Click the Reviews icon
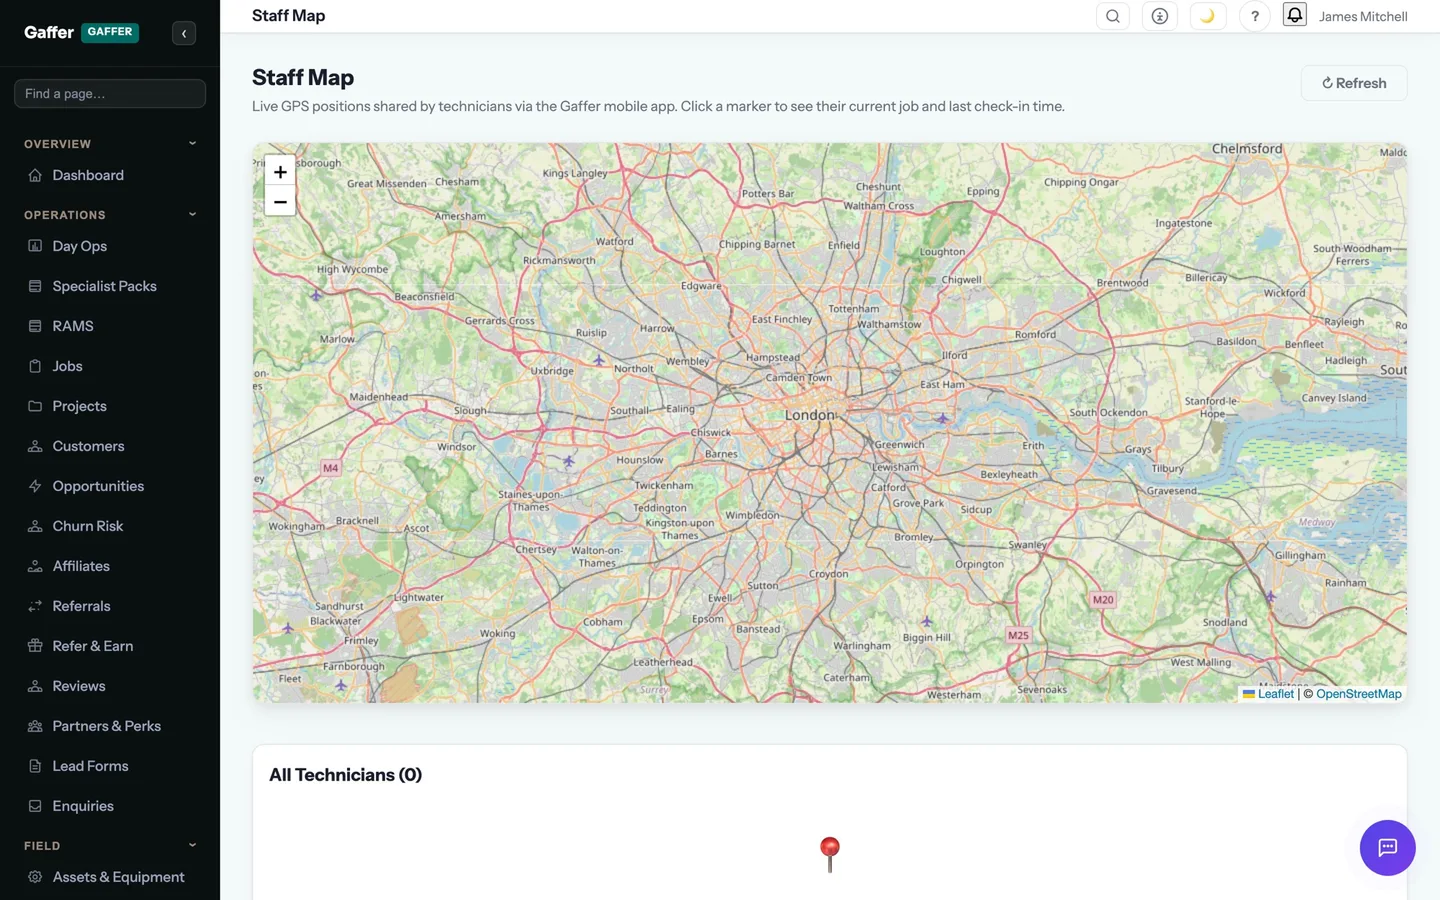This screenshot has width=1440, height=900. point(35,686)
